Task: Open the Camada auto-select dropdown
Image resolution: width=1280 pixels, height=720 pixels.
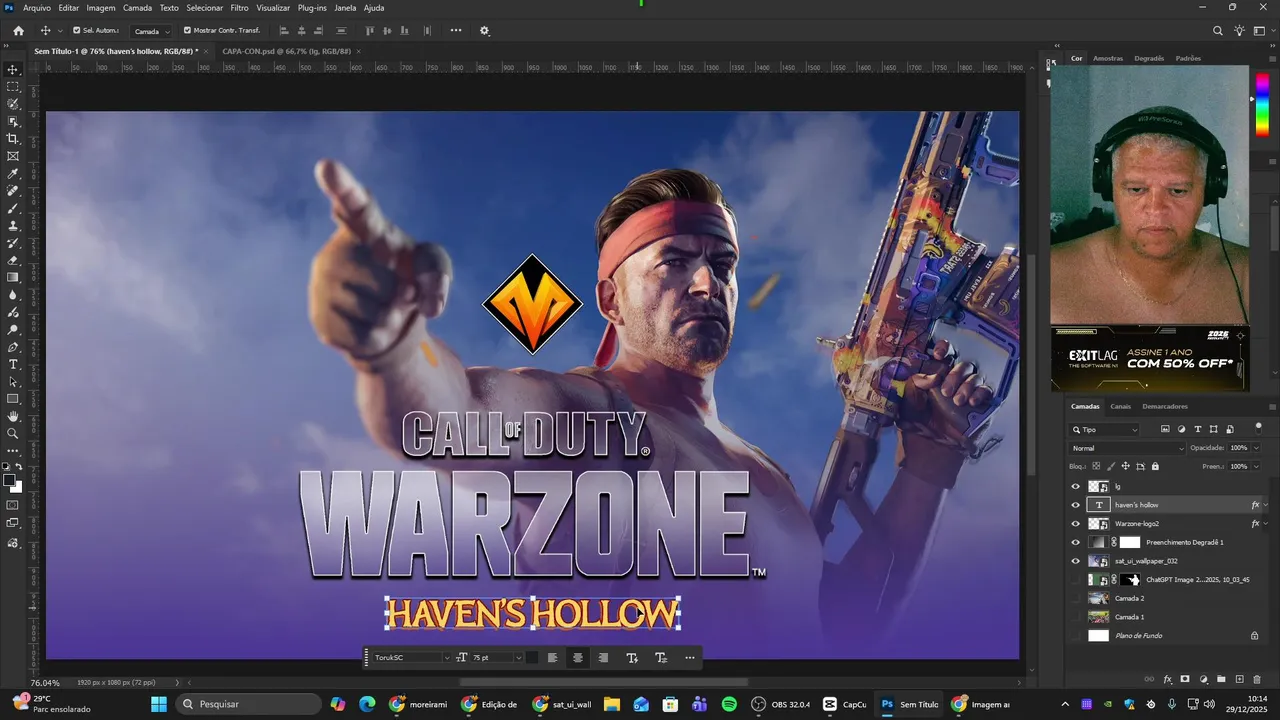Action: coord(153,31)
